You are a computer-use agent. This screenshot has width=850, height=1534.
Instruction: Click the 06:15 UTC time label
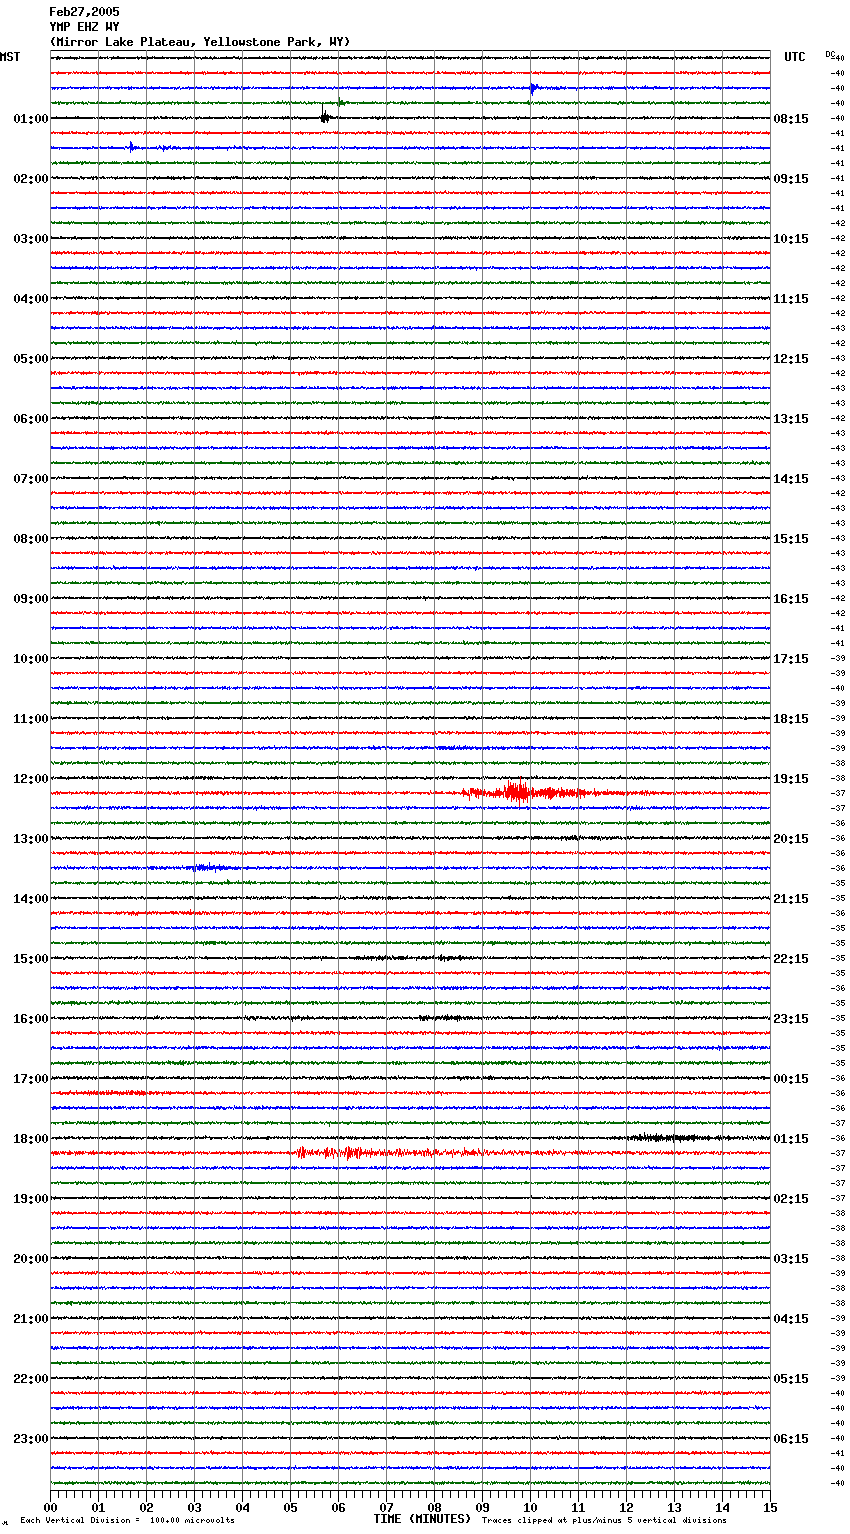coord(791,1439)
